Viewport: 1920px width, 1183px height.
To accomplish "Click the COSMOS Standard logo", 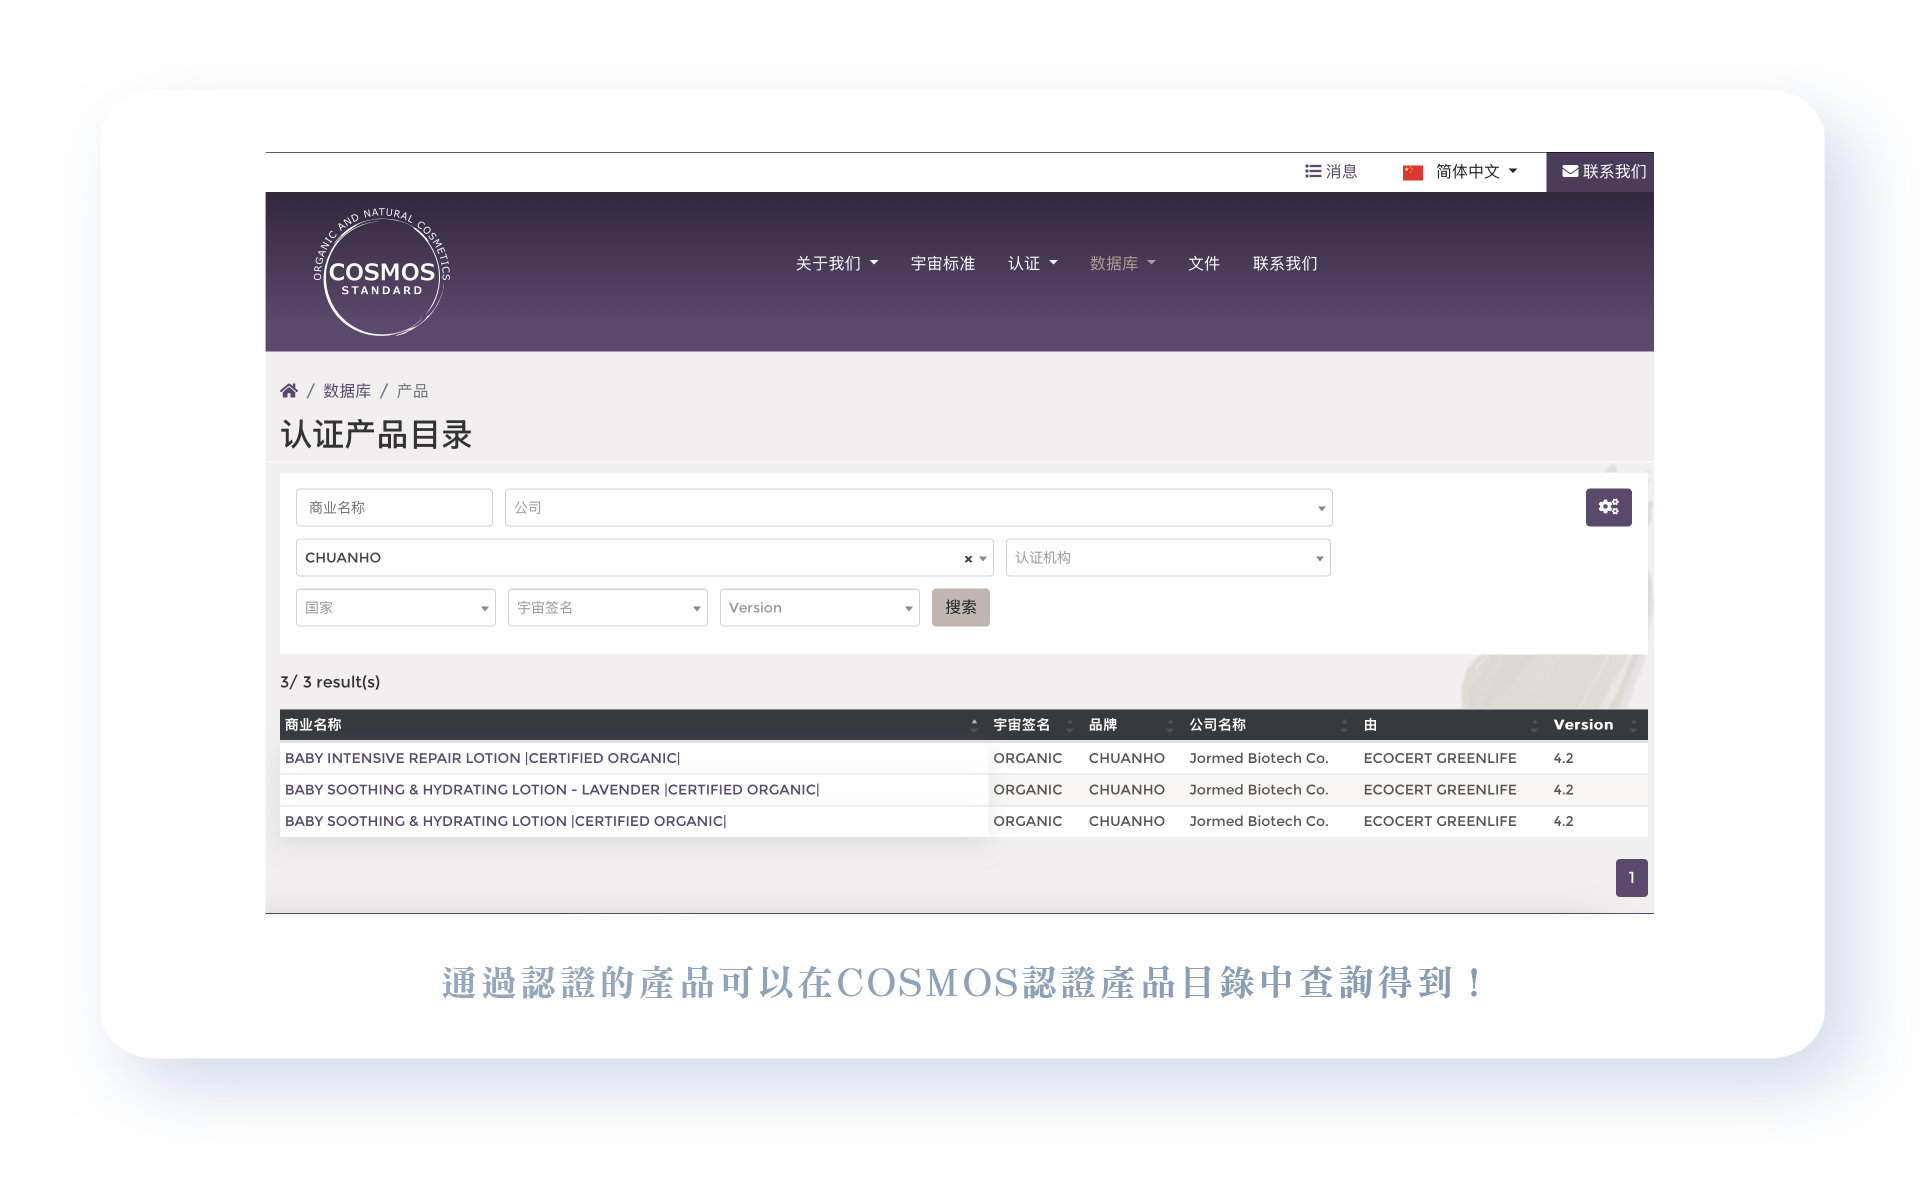I will pyautogui.click(x=382, y=271).
